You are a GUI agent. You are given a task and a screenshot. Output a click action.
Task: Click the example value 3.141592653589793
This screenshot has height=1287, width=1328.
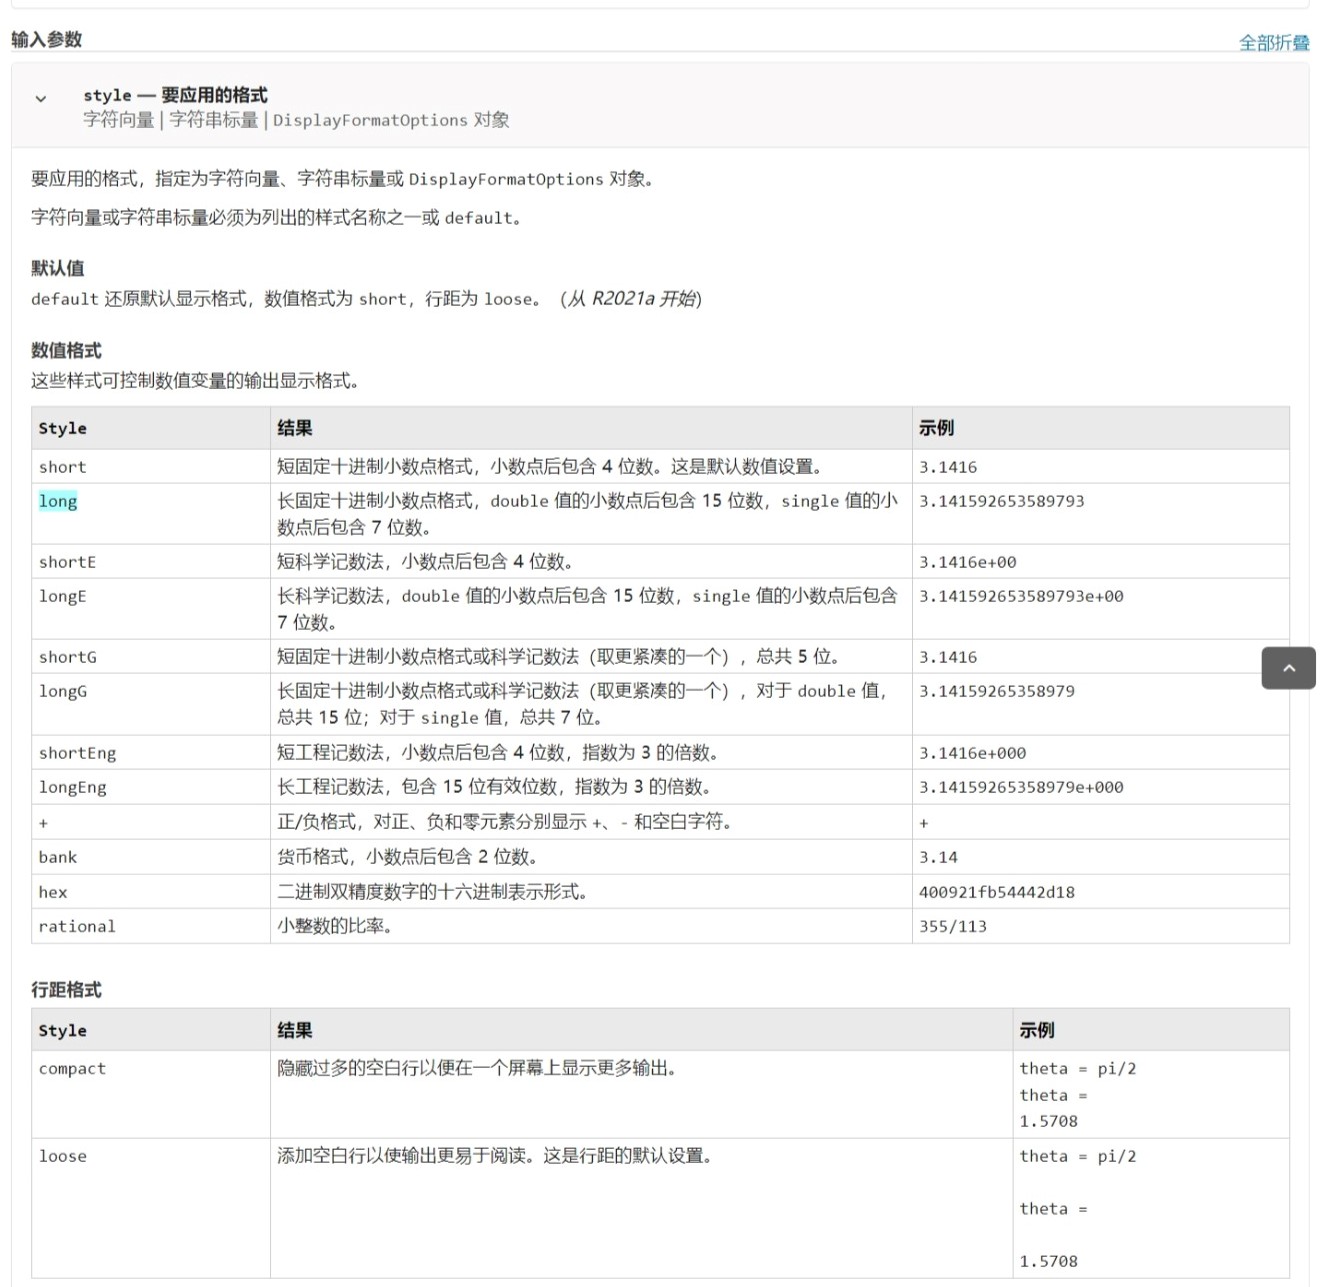tap(1002, 501)
